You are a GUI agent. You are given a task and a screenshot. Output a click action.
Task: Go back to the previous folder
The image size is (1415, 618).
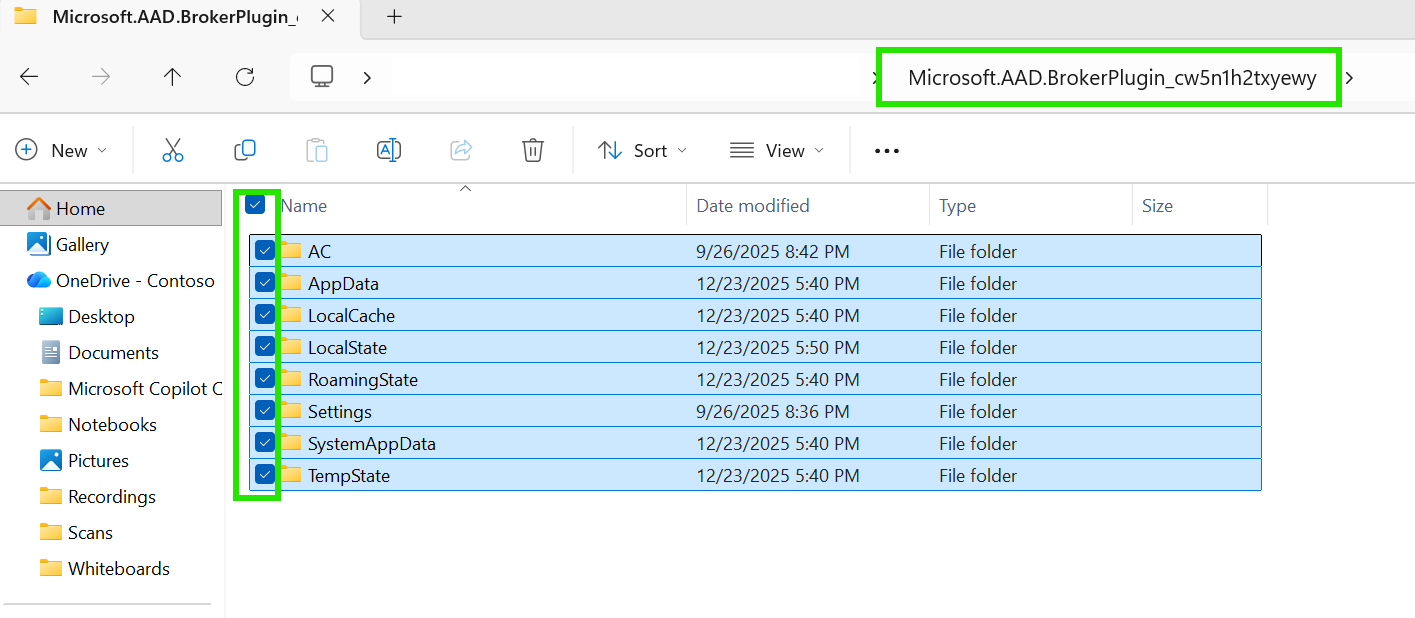(29, 77)
